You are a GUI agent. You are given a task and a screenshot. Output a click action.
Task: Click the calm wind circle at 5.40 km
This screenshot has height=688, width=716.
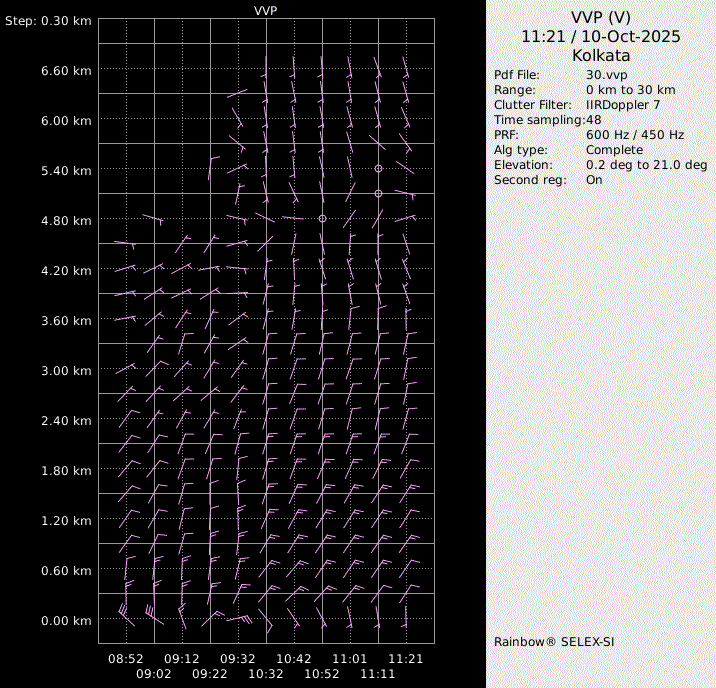378,168
